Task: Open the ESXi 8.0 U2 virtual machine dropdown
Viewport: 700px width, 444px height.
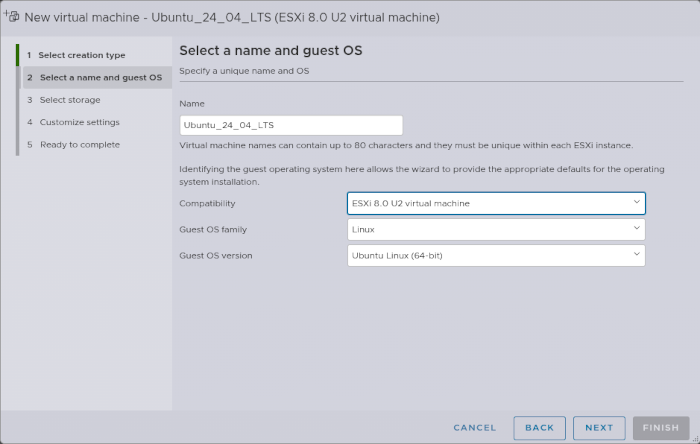Action: pyautogui.click(x=495, y=203)
